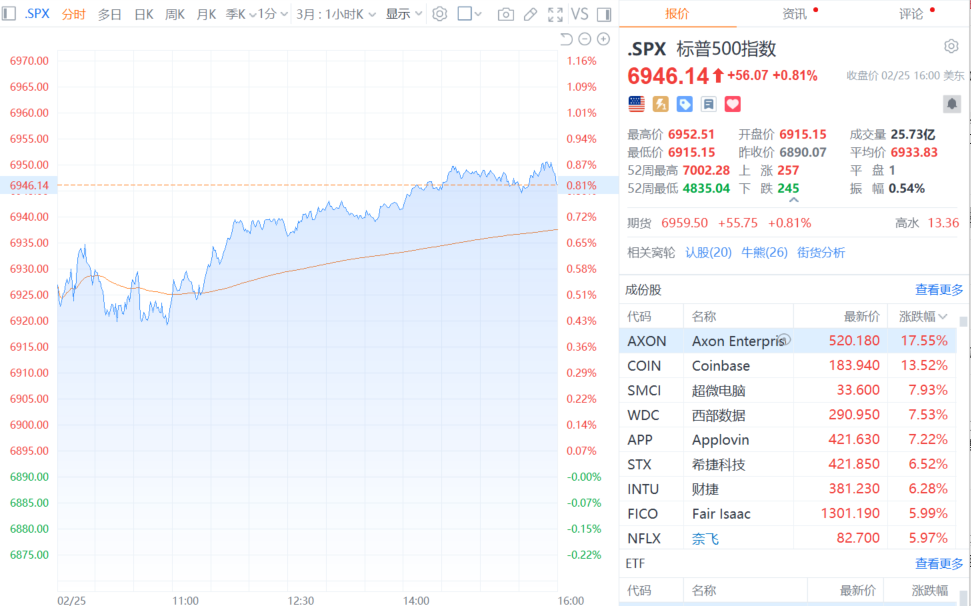Click the zoom-in plus icon on chart
Screen dimensions: 971x606
click(x=603, y=39)
